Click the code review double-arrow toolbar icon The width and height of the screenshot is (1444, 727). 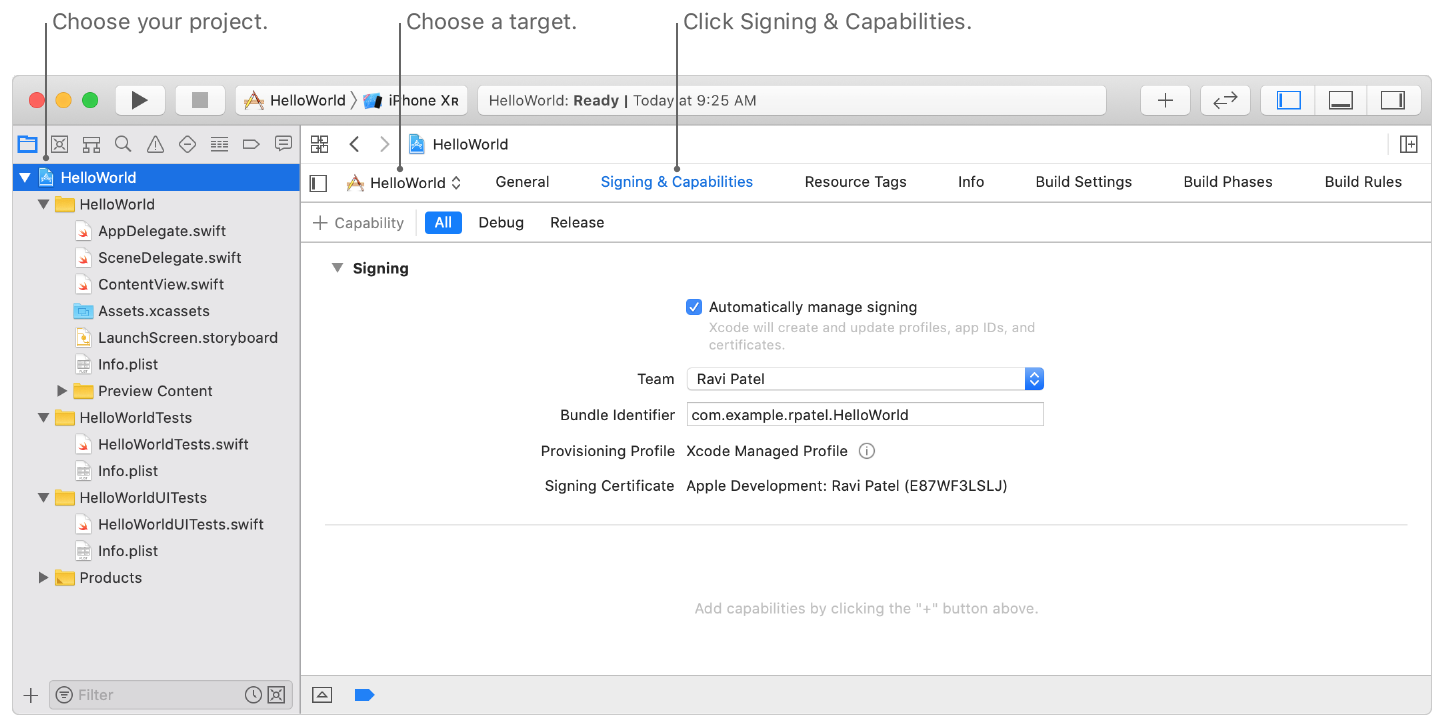pos(1225,100)
